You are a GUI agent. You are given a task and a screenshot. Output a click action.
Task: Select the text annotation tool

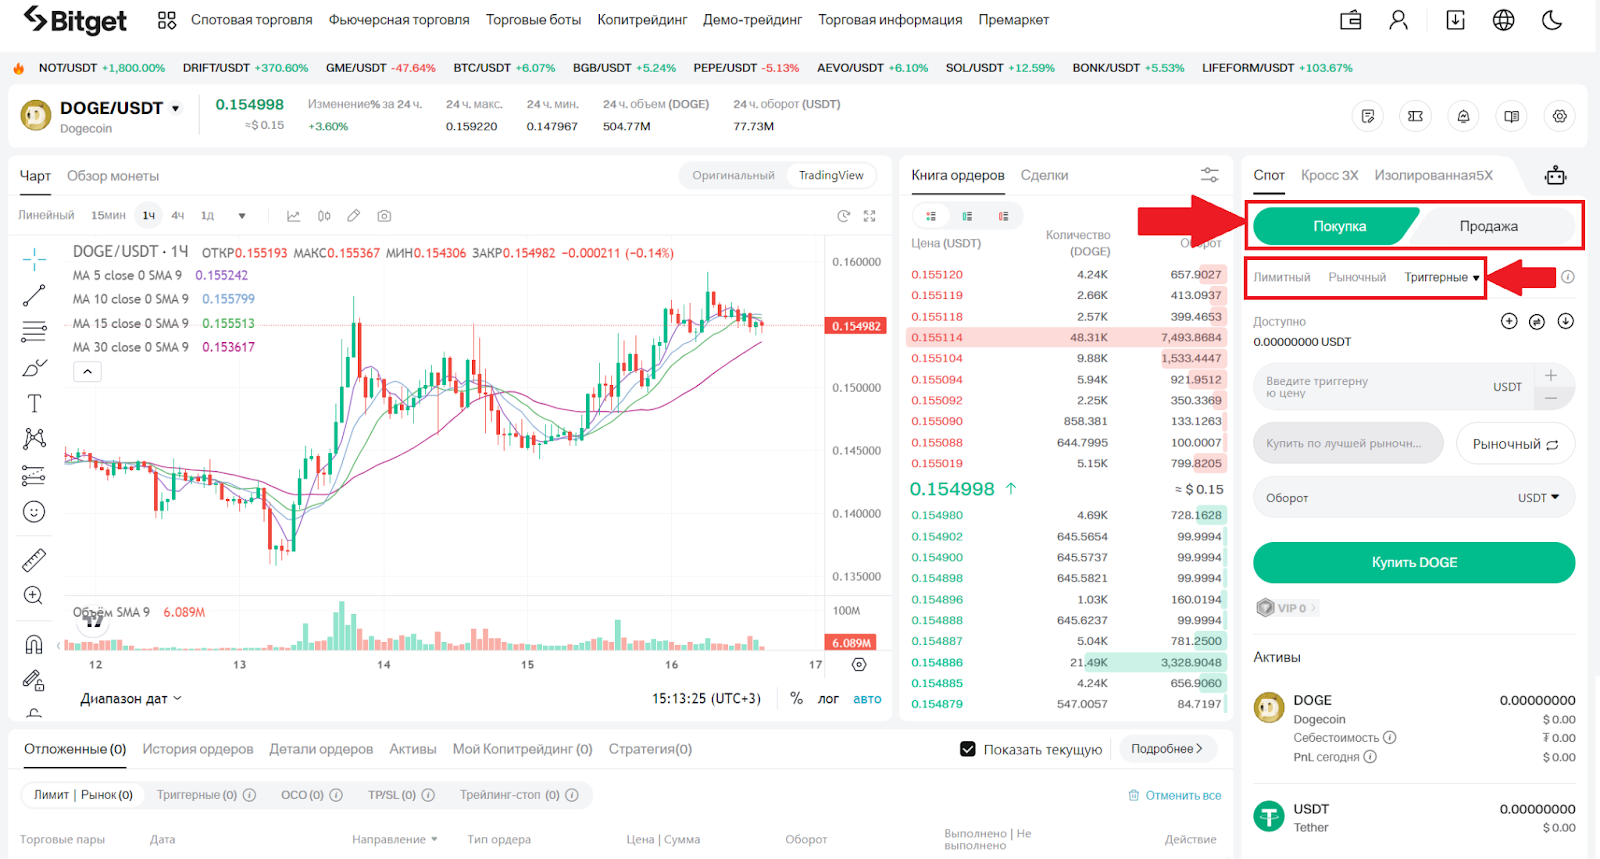tap(34, 403)
